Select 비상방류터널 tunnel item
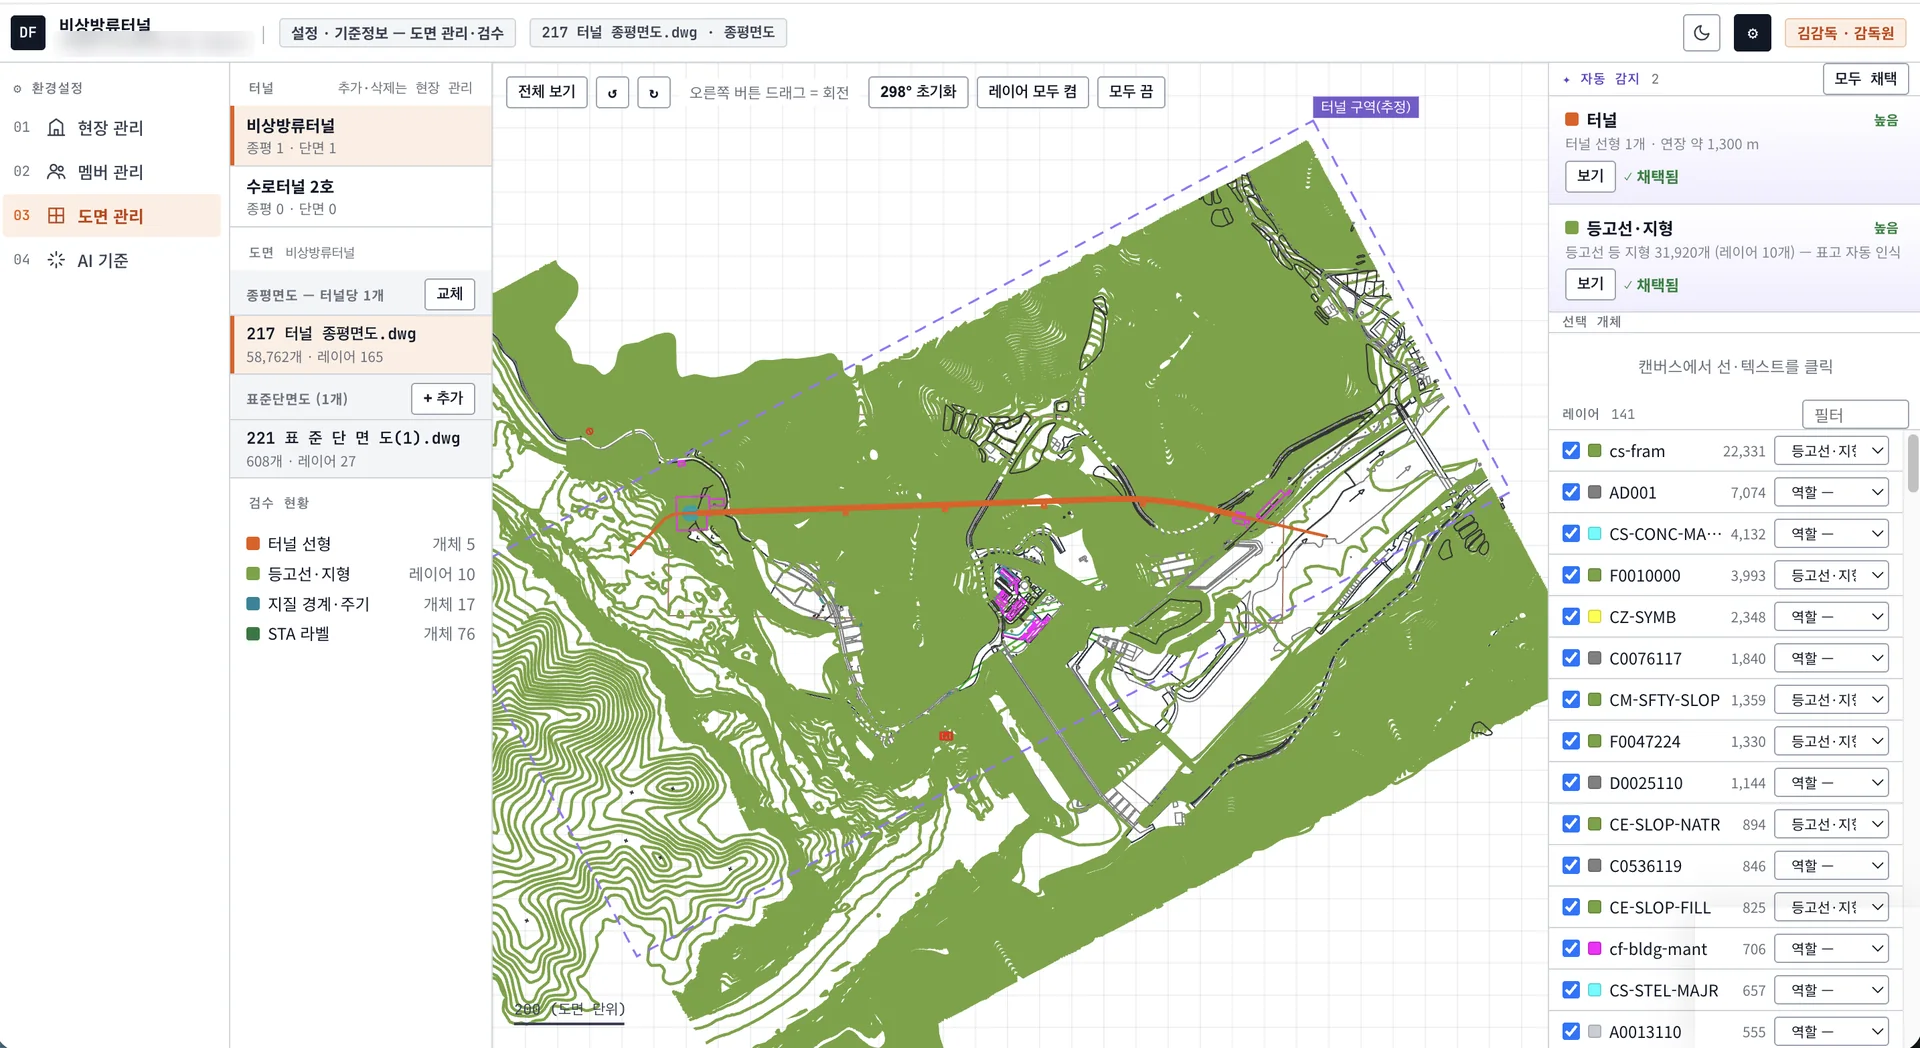Viewport: 1920px width, 1048px height. pos(361,136)
